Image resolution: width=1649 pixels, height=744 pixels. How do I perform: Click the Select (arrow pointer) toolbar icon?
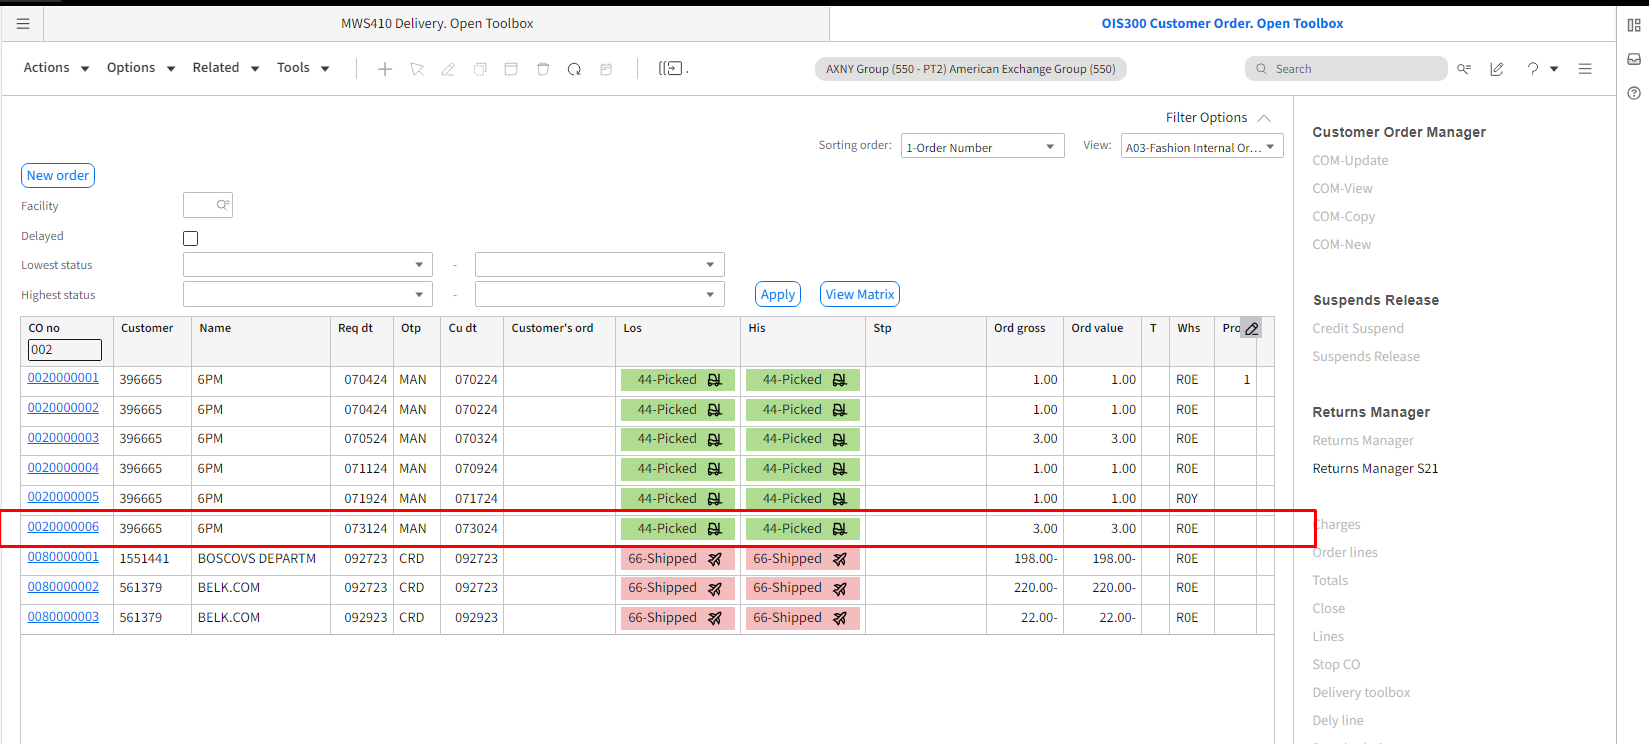coord(417,69)
